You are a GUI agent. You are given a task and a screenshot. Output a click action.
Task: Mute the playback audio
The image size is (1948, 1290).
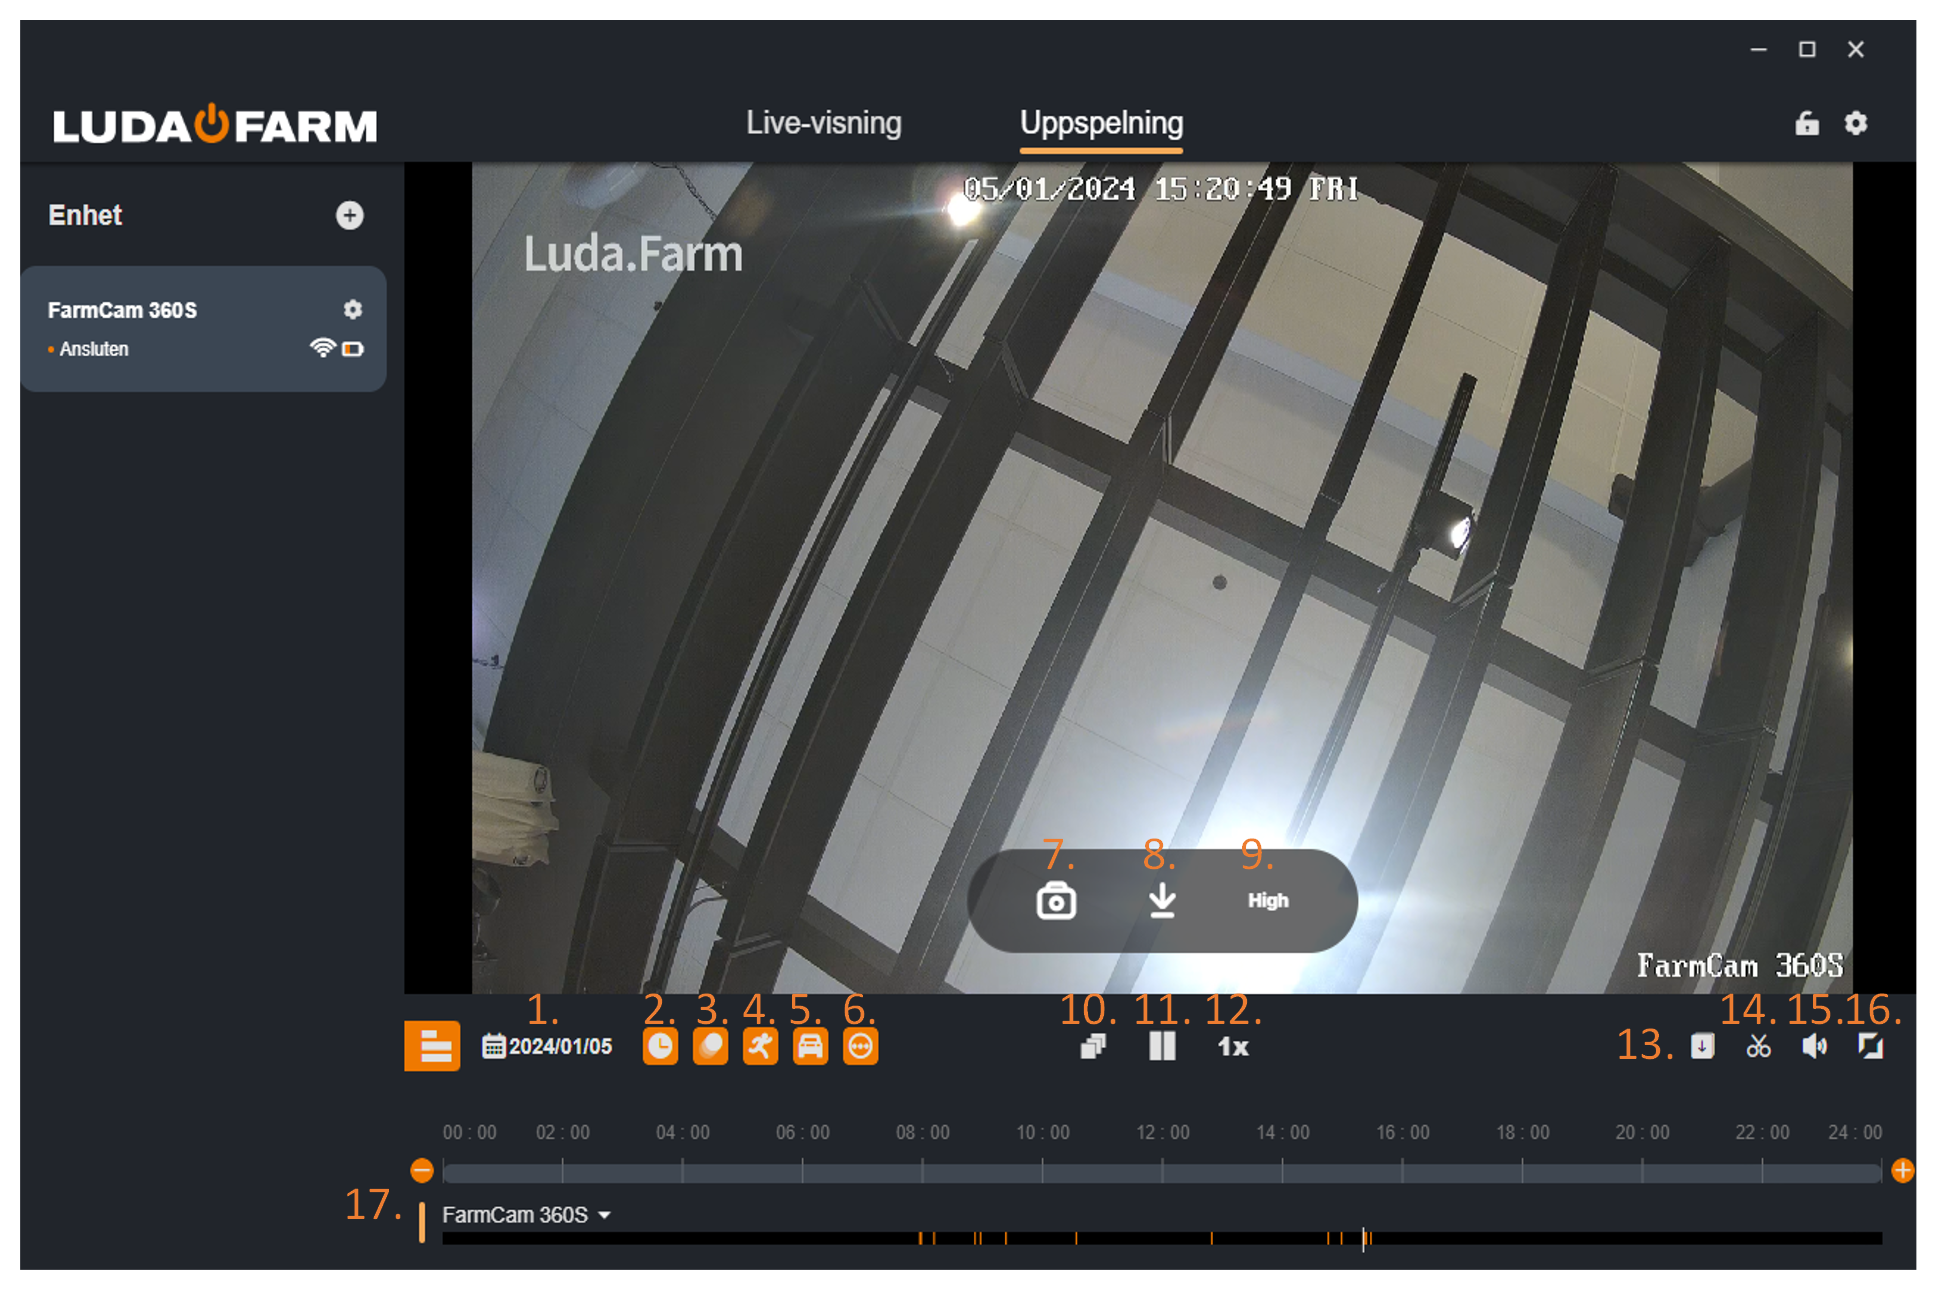pos(1814,1047)
